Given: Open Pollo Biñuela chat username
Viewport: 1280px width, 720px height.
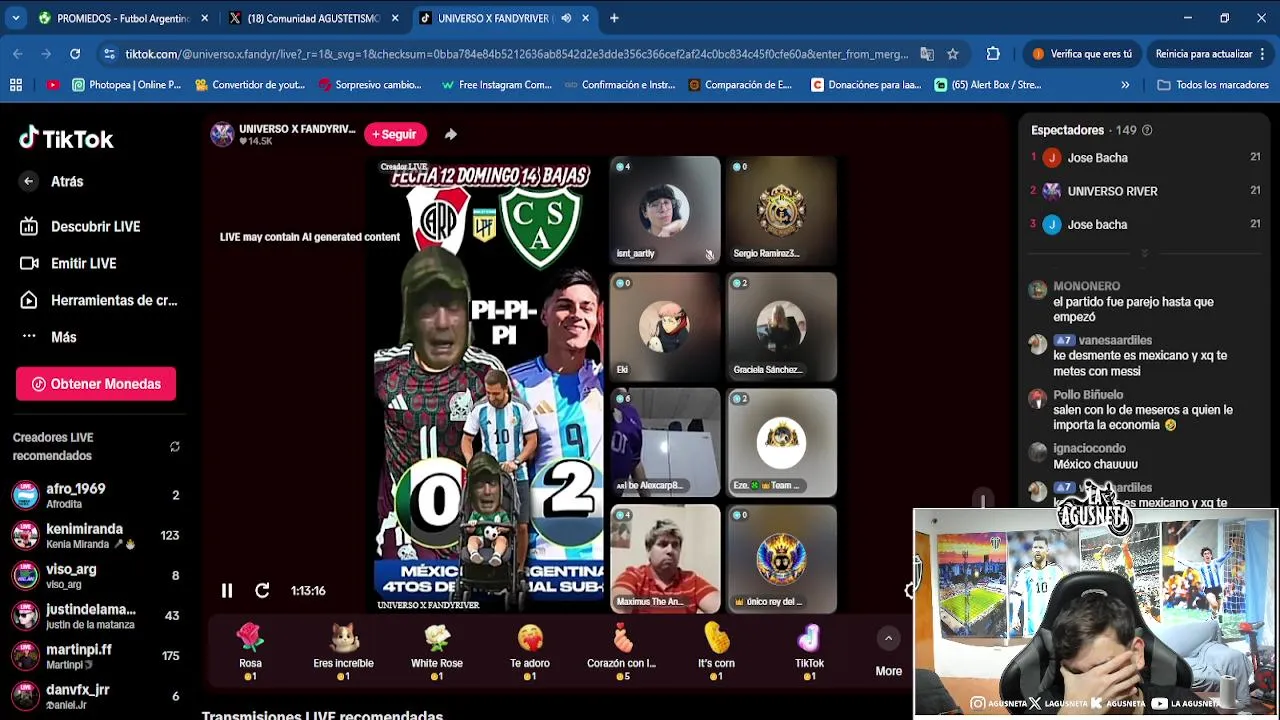Looking at the screenshot, I should (1088, 395).
